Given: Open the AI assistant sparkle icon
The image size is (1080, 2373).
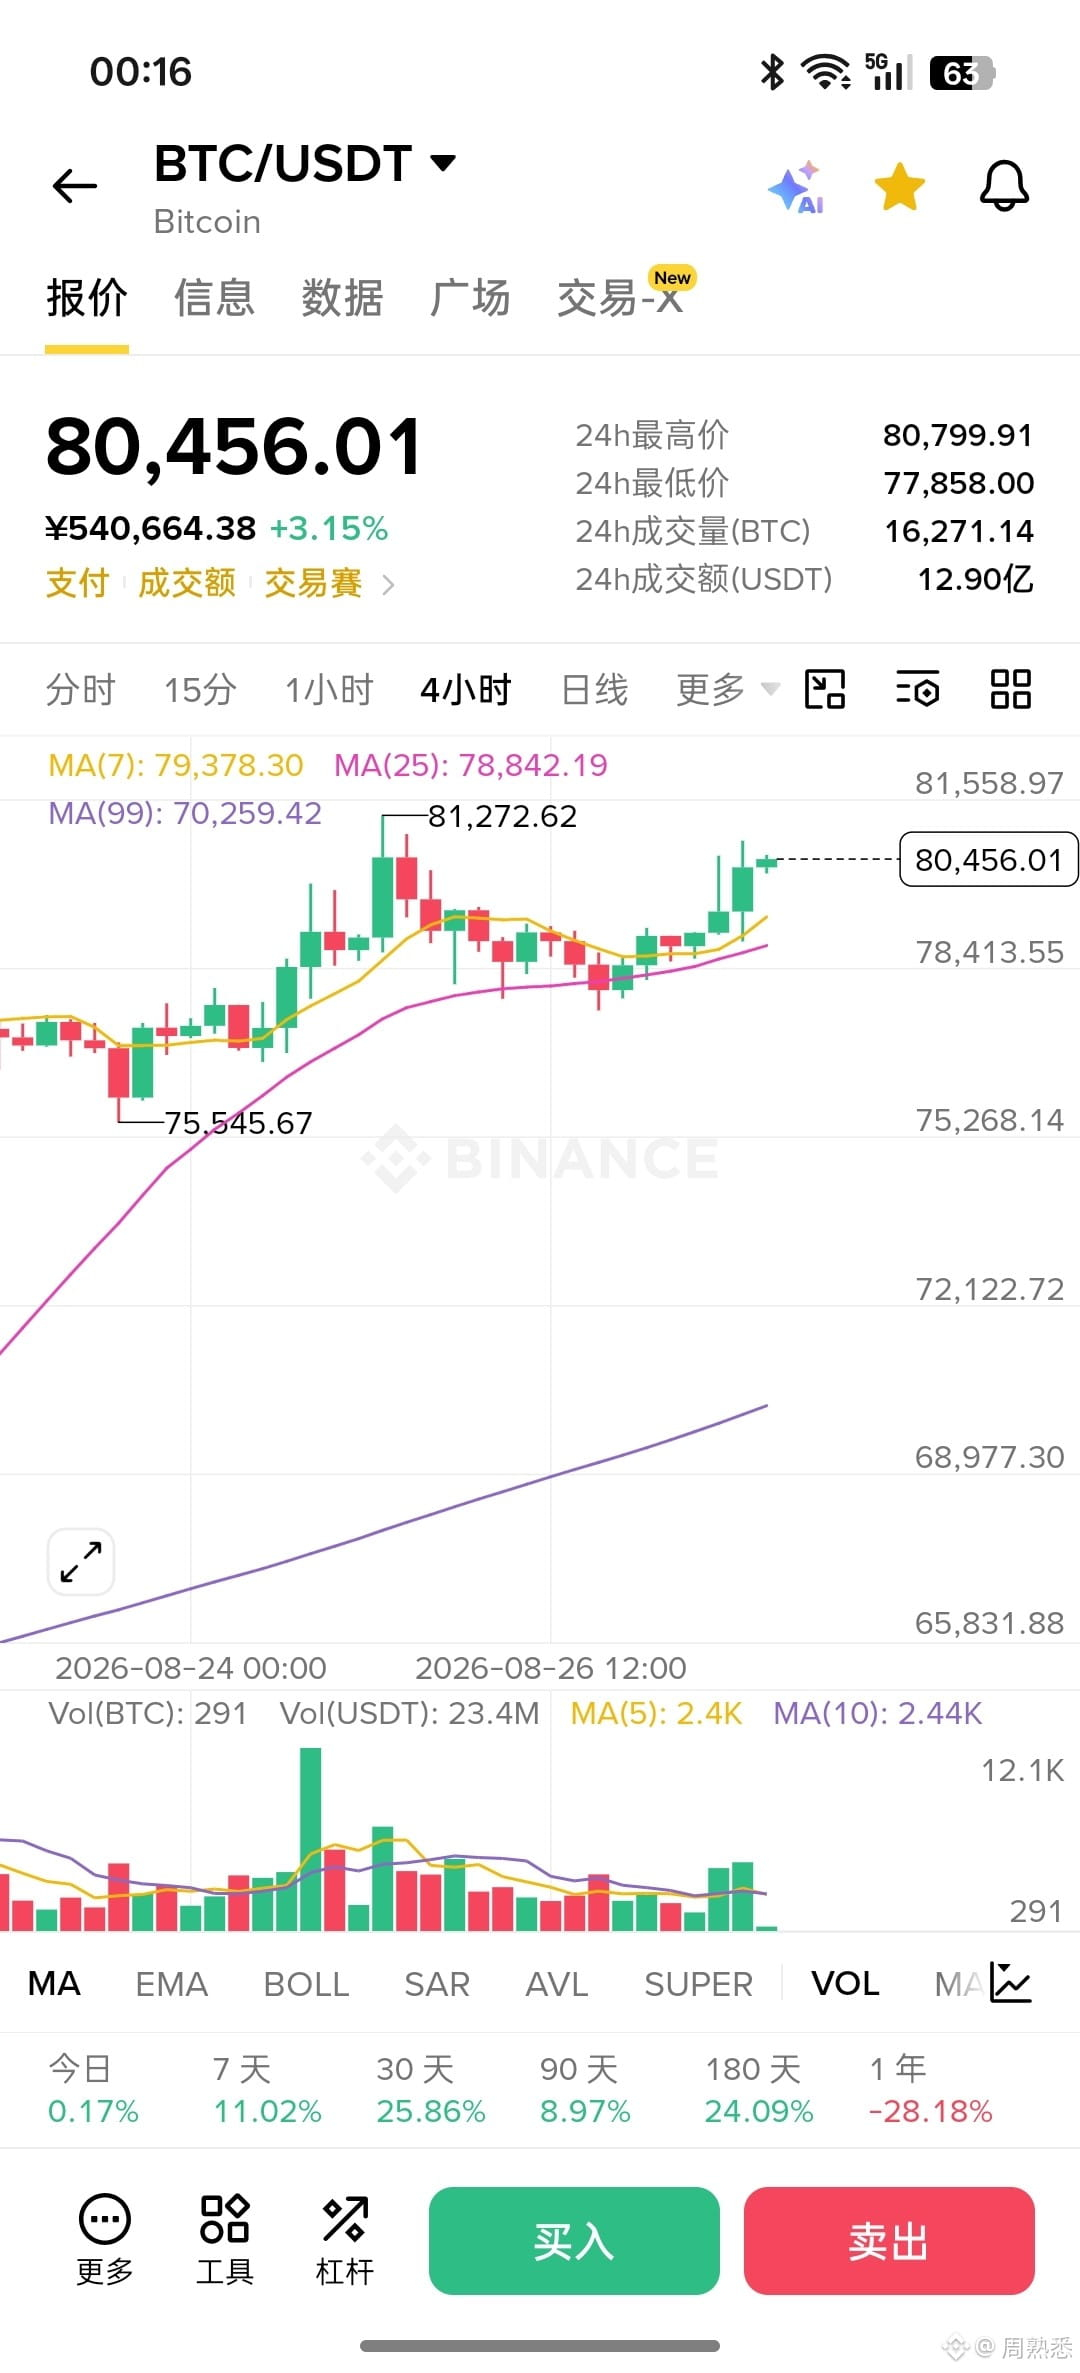Looking at the screenshot, I should (797, 187).
